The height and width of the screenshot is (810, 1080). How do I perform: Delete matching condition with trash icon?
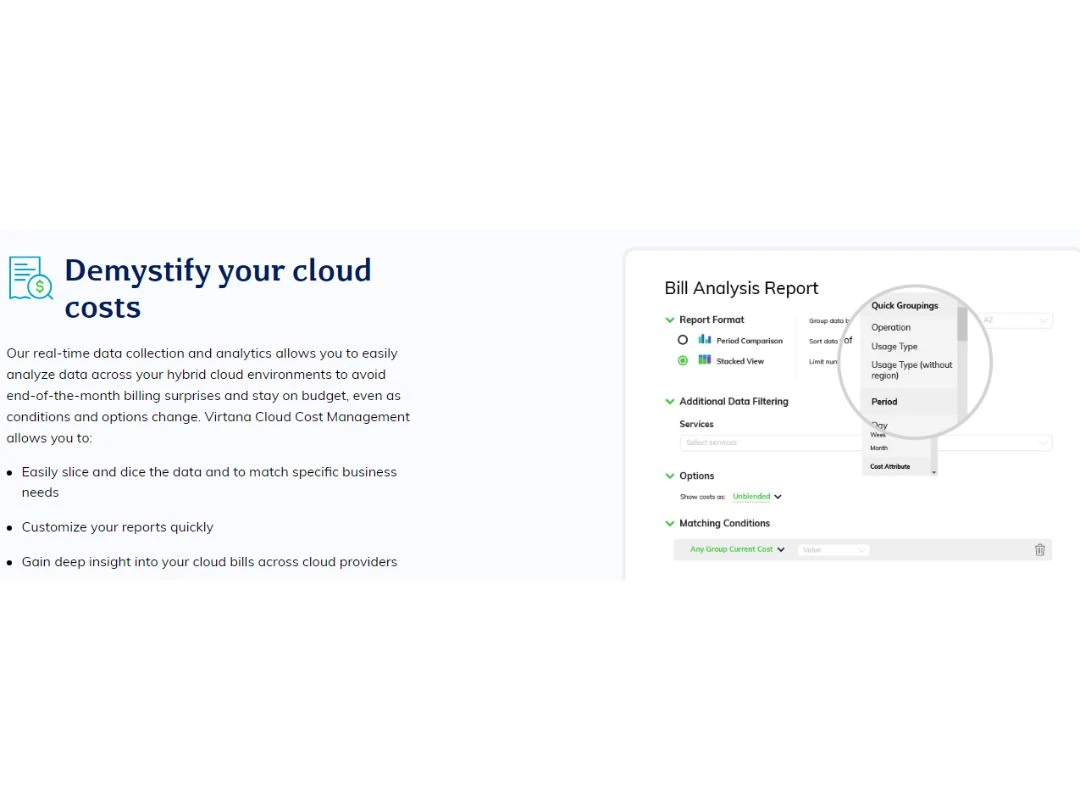[1039, 550]
